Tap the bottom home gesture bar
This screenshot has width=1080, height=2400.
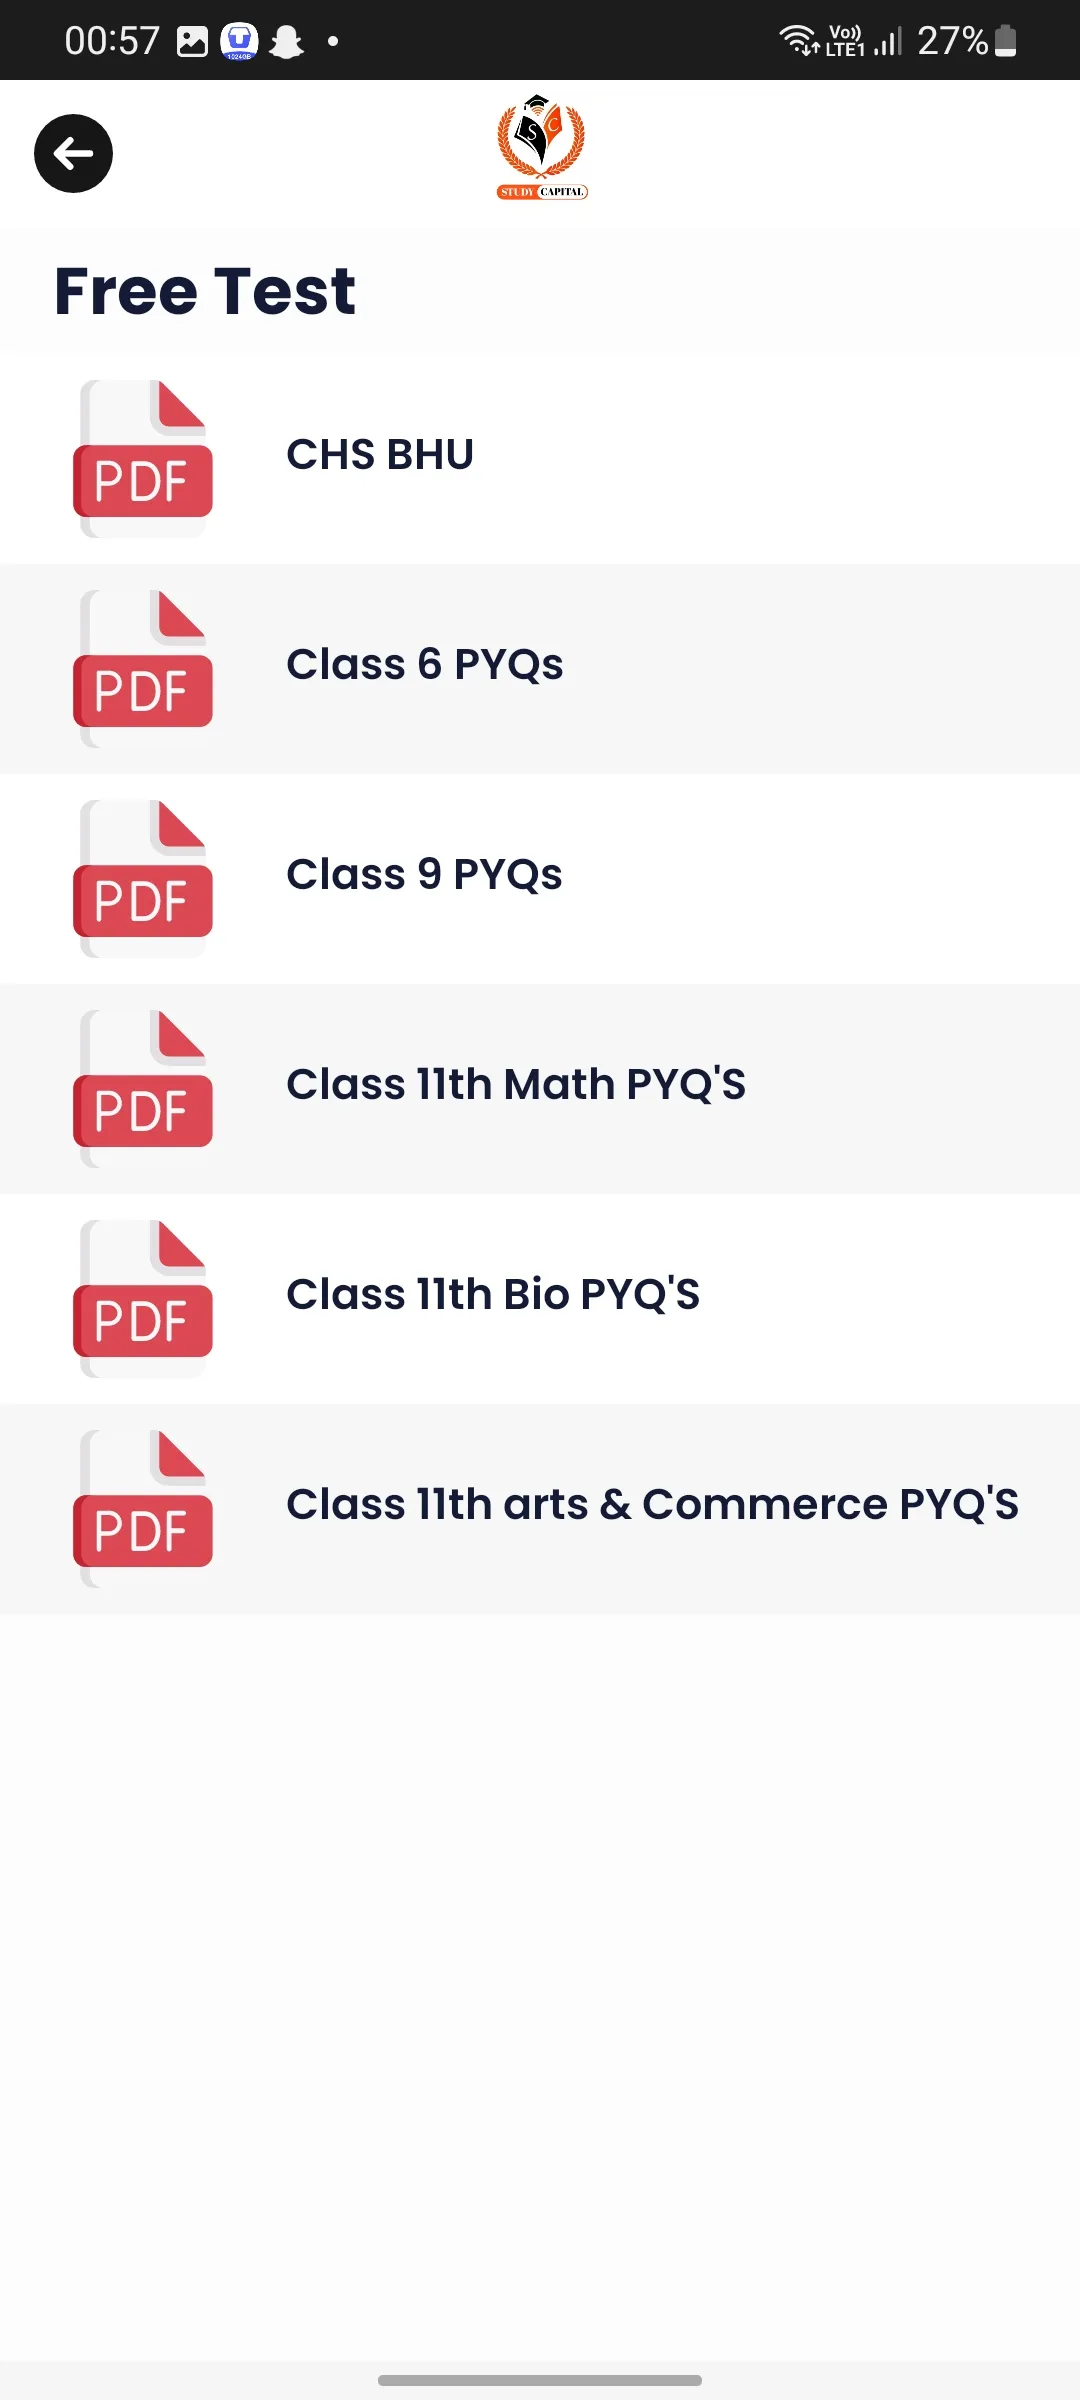click(540, 2380)
